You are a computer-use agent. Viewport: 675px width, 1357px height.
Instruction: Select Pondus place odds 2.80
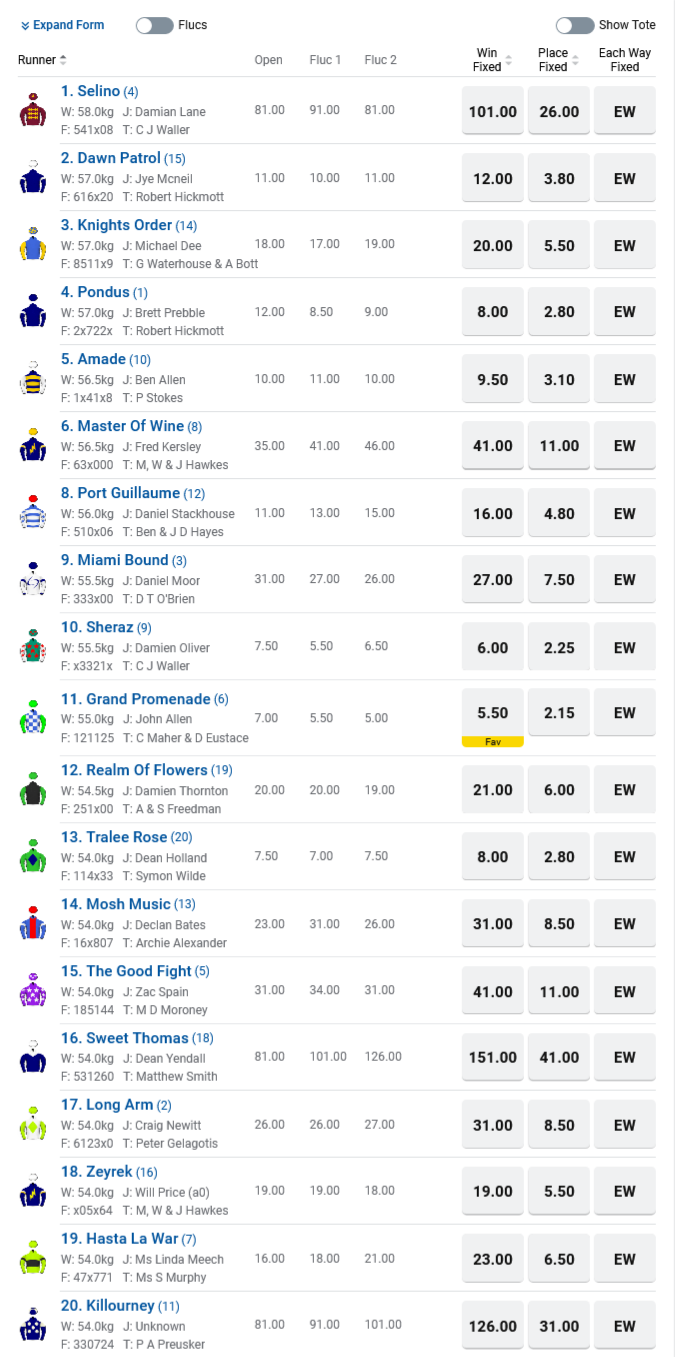[x=559, y=312]
